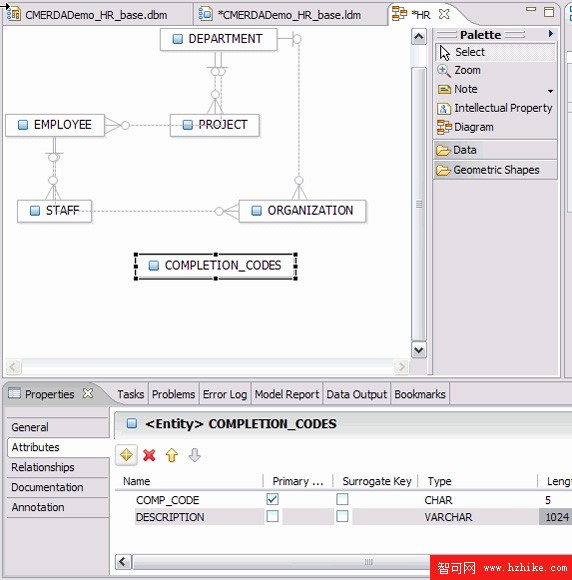Open the Model Report tab
The width and height of the screenshot is (572, 580).
point(287,394)
